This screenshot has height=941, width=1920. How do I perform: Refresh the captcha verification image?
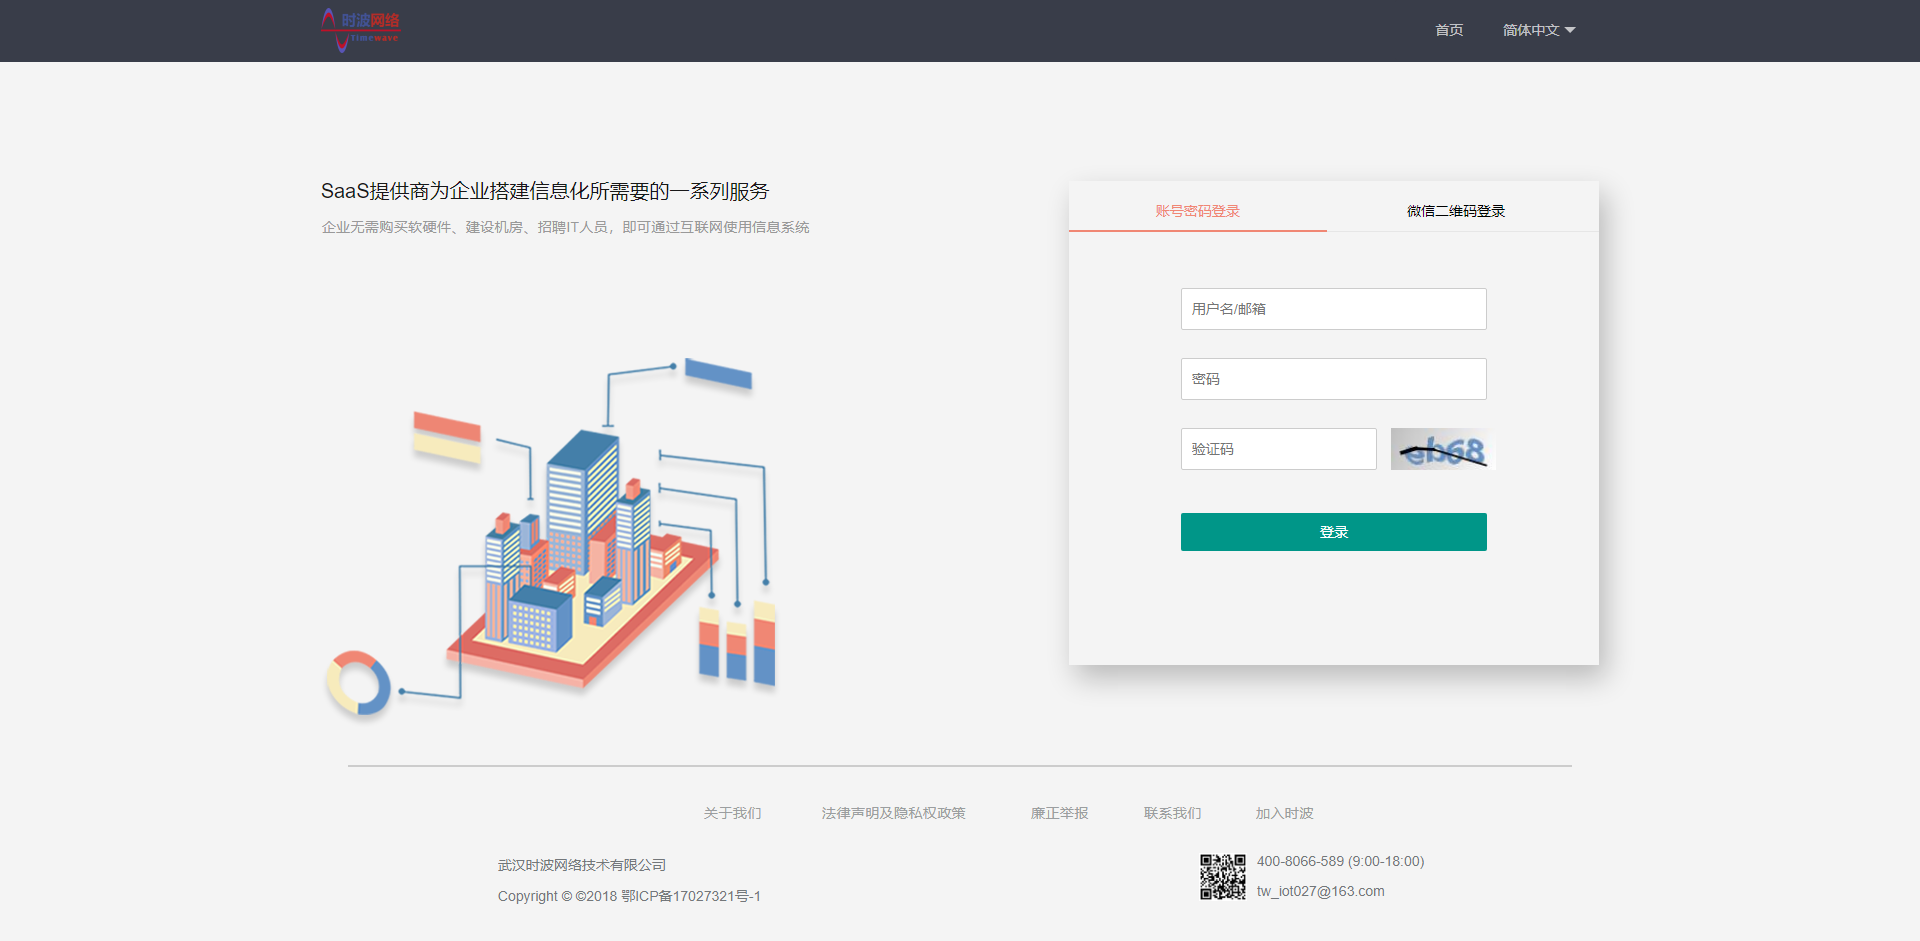tap(1440, 450)
